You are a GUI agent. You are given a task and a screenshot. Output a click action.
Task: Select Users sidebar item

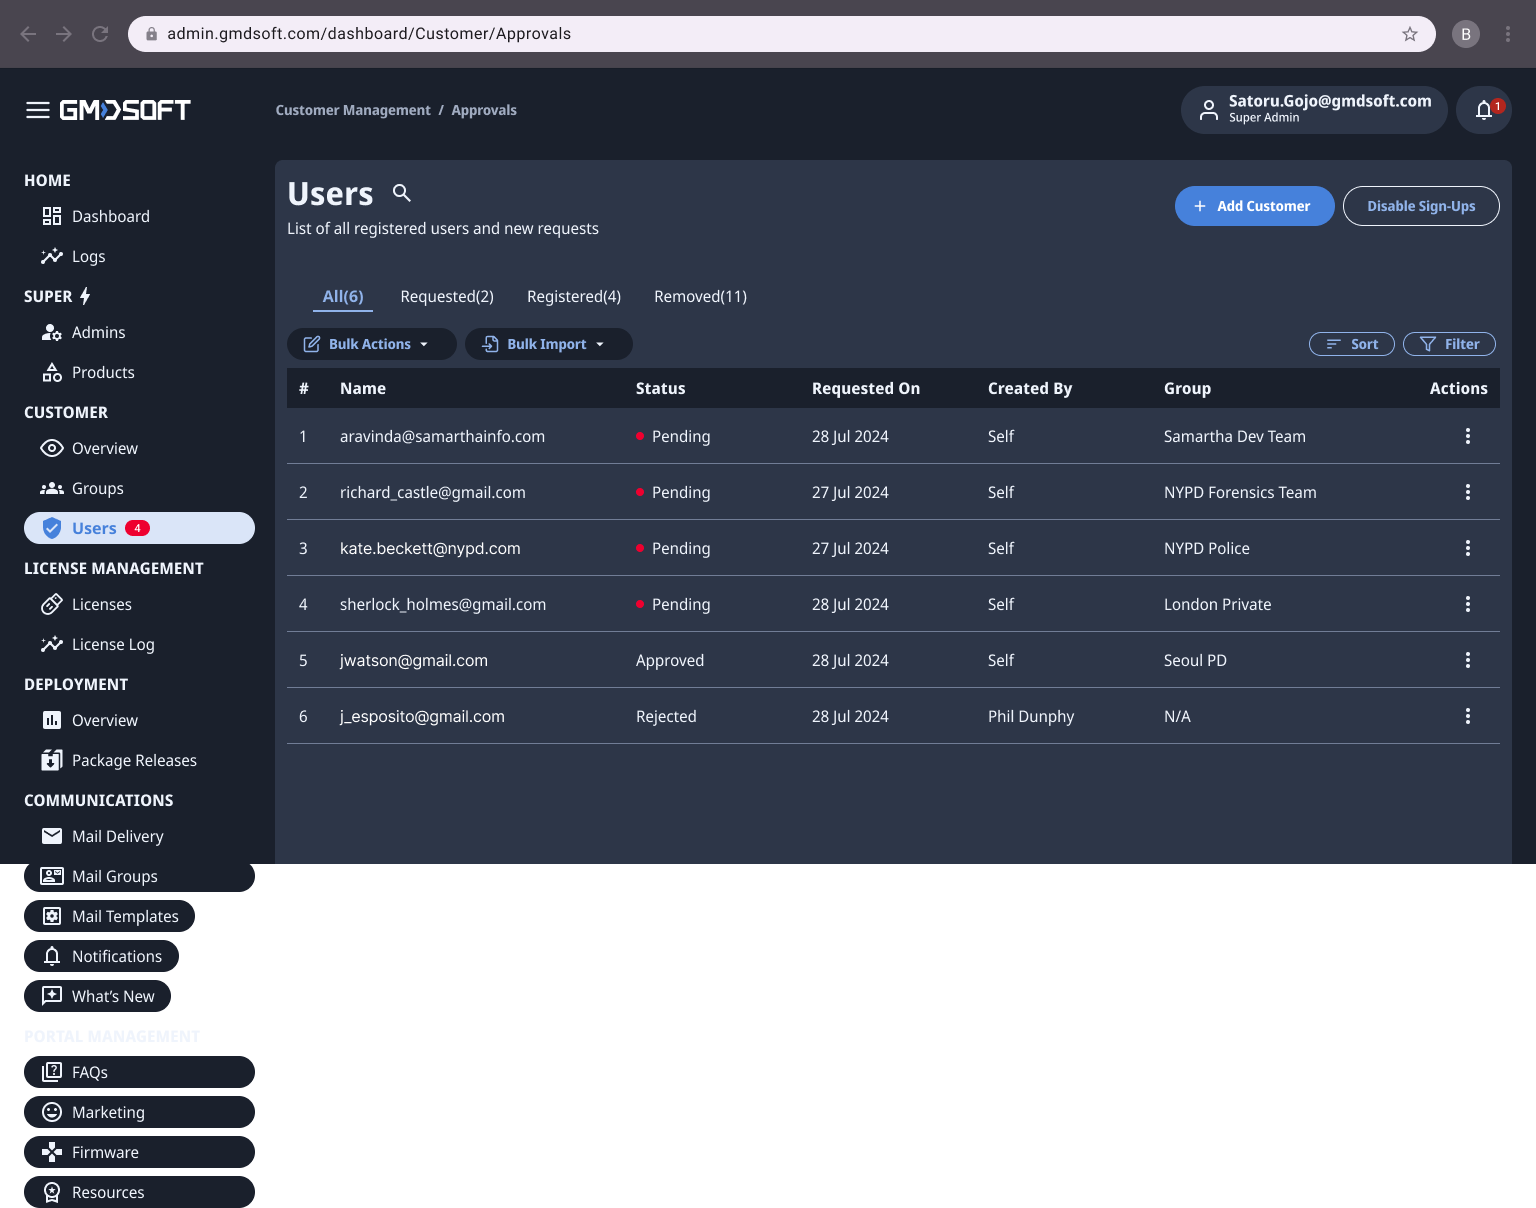139,528
